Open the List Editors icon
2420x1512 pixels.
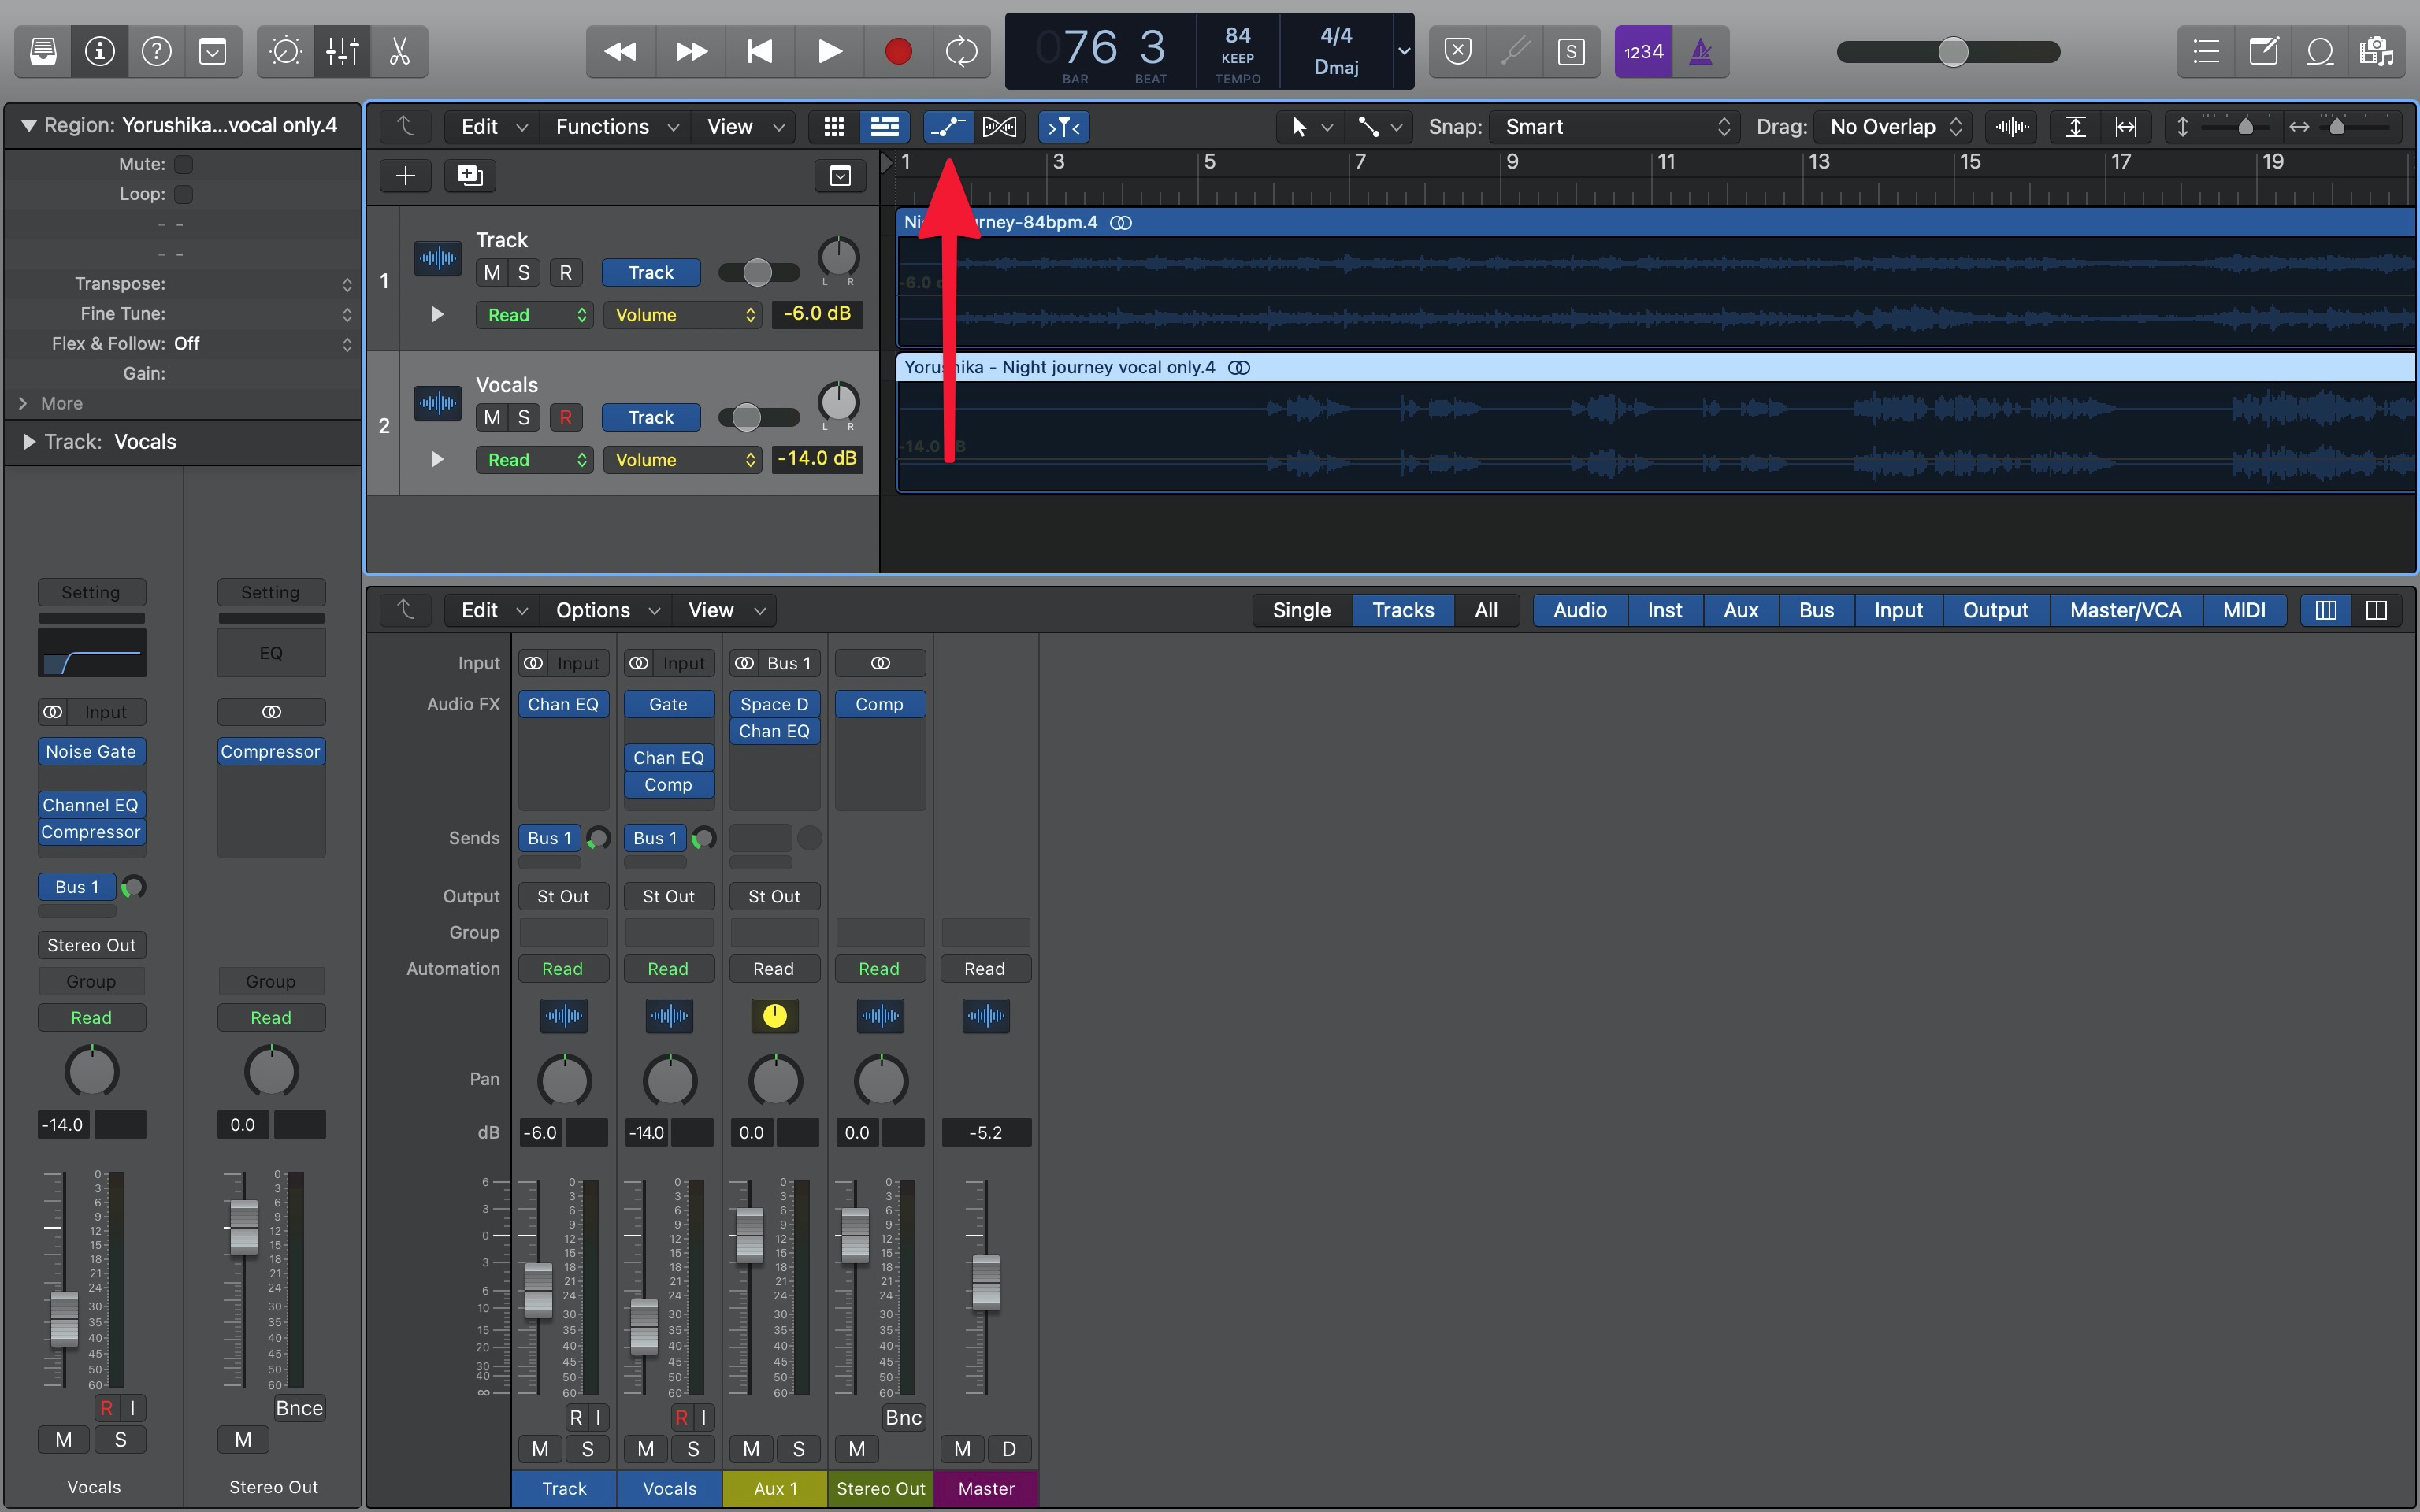(2206, 51)
